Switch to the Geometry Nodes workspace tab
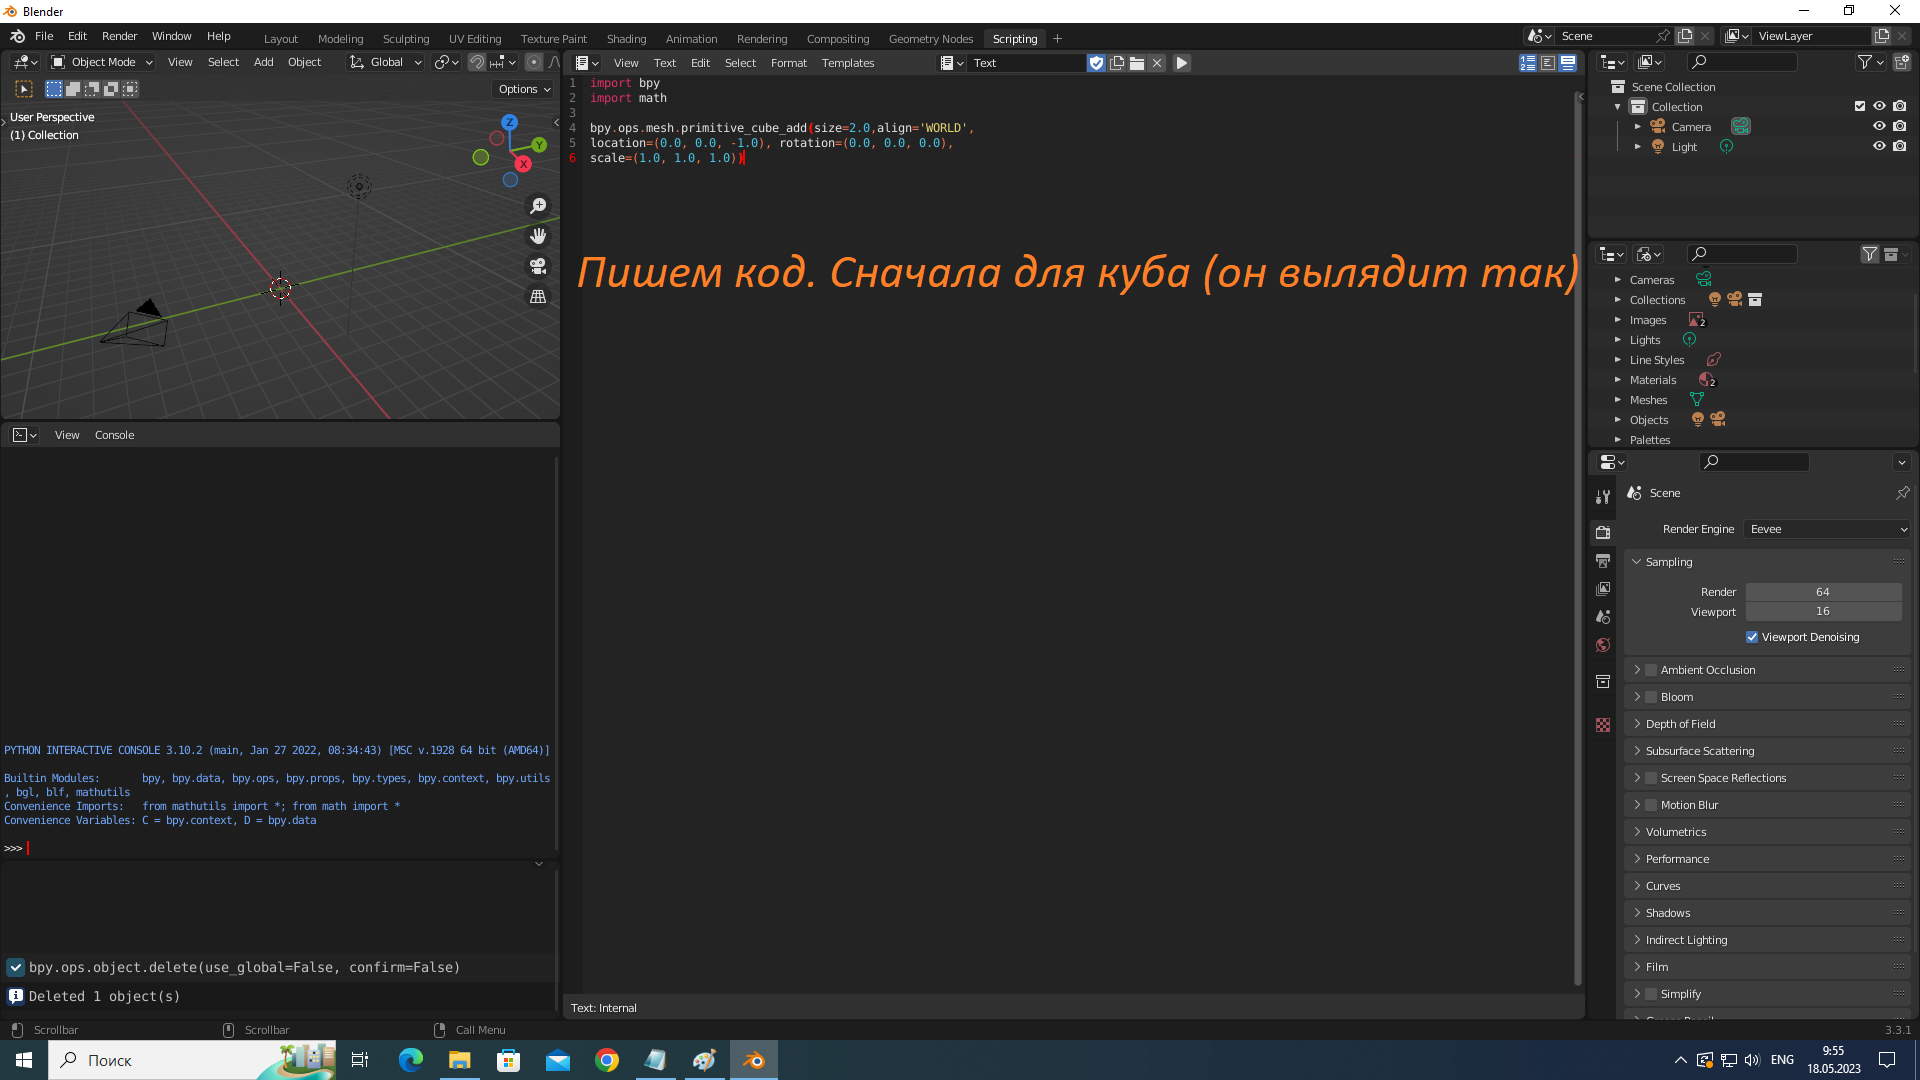The width and height of the screenshot is (1920, 1080). (x=930, y=39)
